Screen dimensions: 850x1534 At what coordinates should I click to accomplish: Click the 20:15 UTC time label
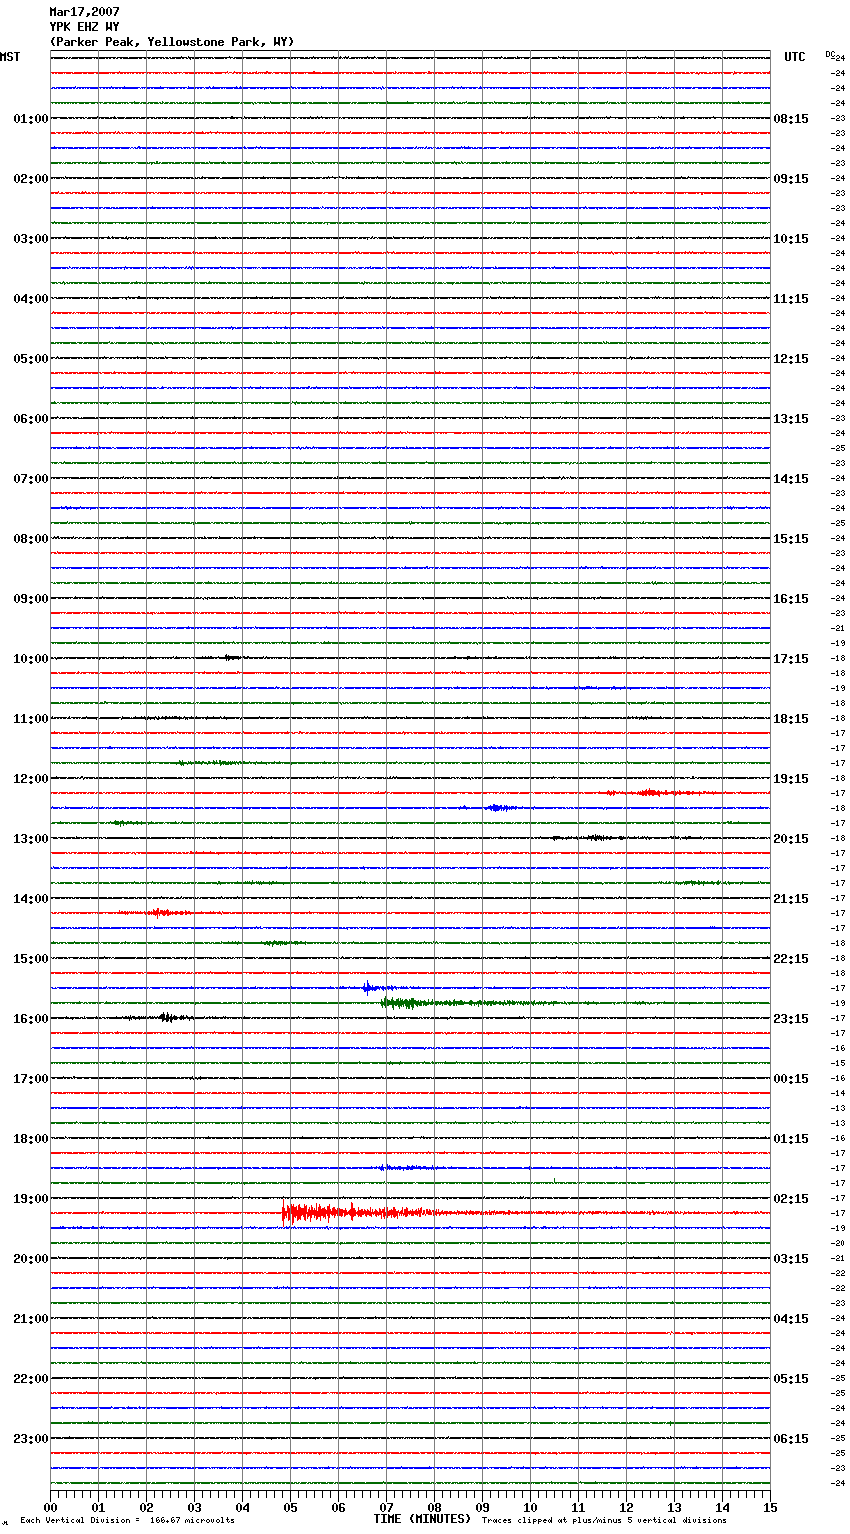(791, 839)
